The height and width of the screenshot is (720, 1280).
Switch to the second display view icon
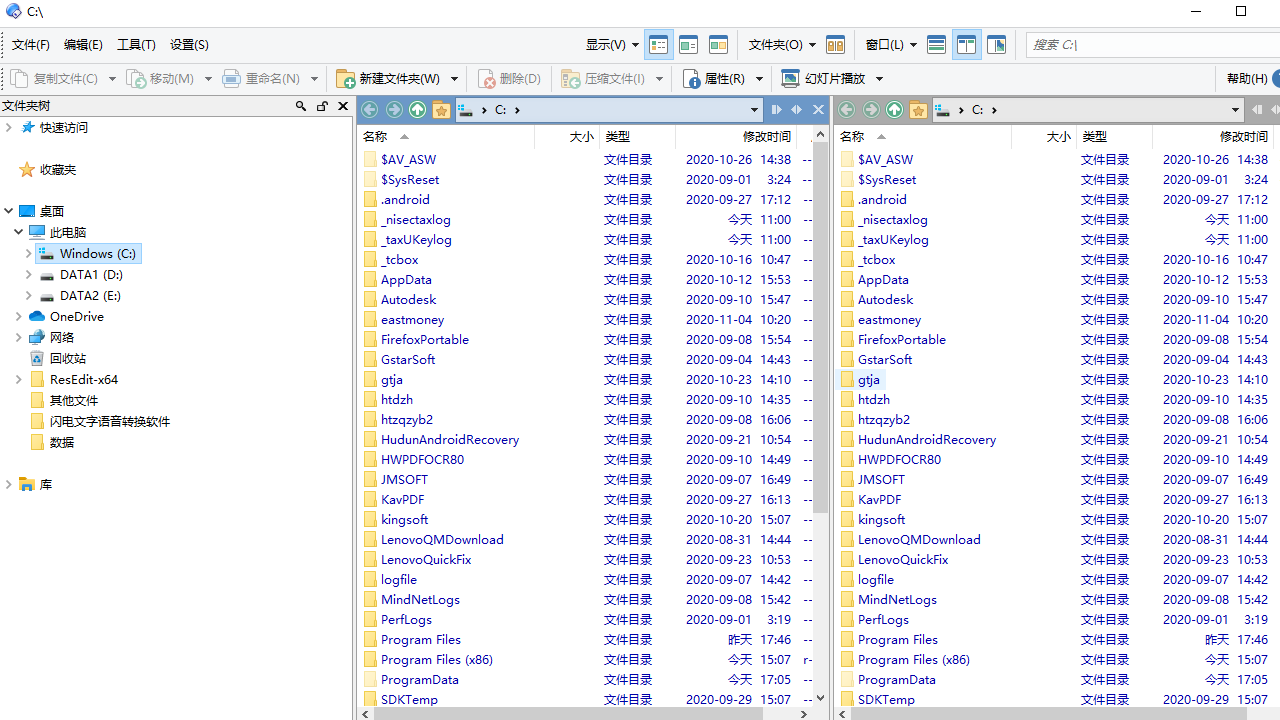click(x=688, y=45)
